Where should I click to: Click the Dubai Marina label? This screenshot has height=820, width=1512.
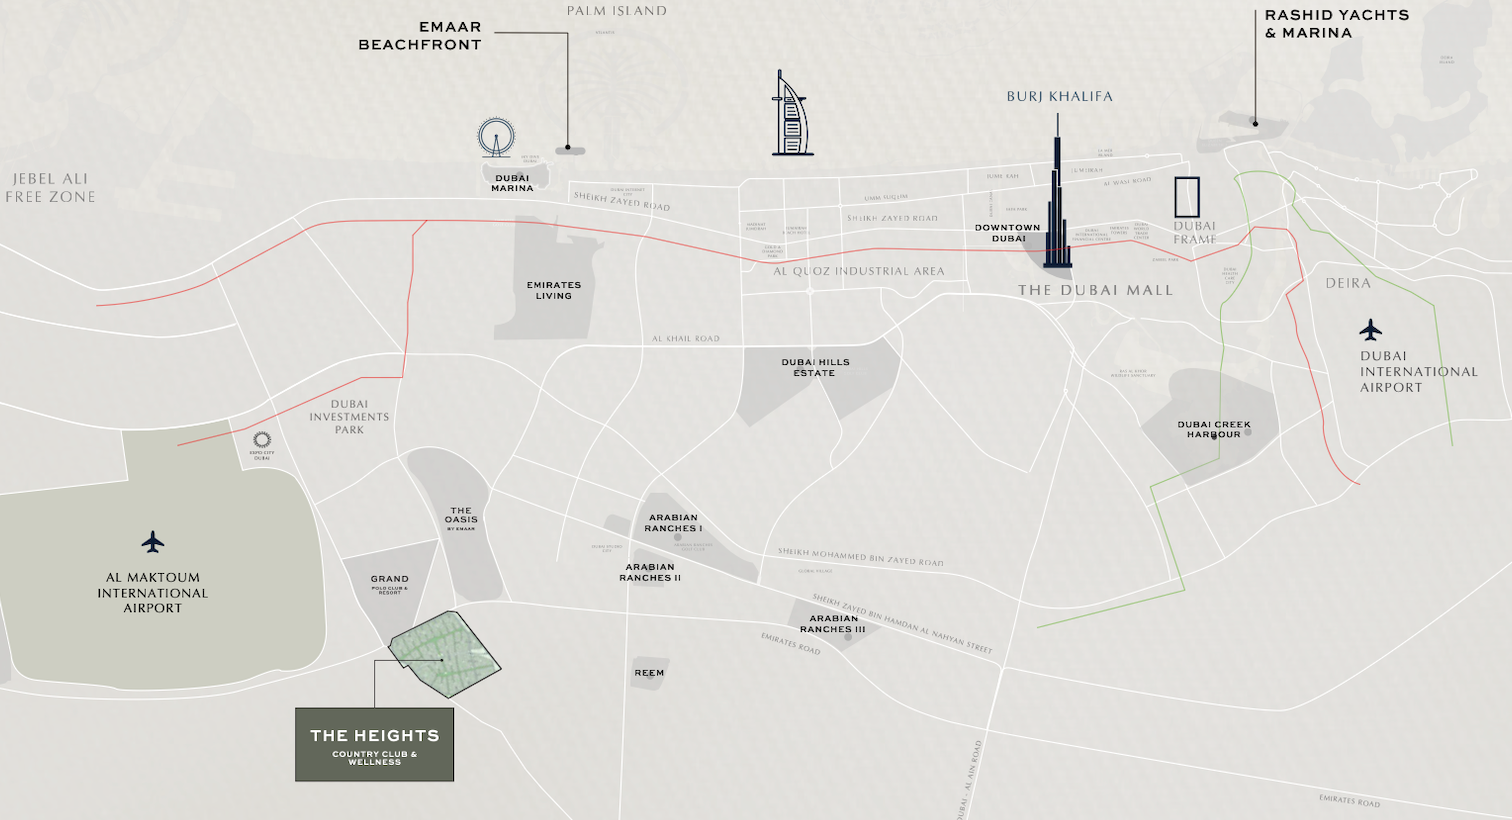[512, 183]
